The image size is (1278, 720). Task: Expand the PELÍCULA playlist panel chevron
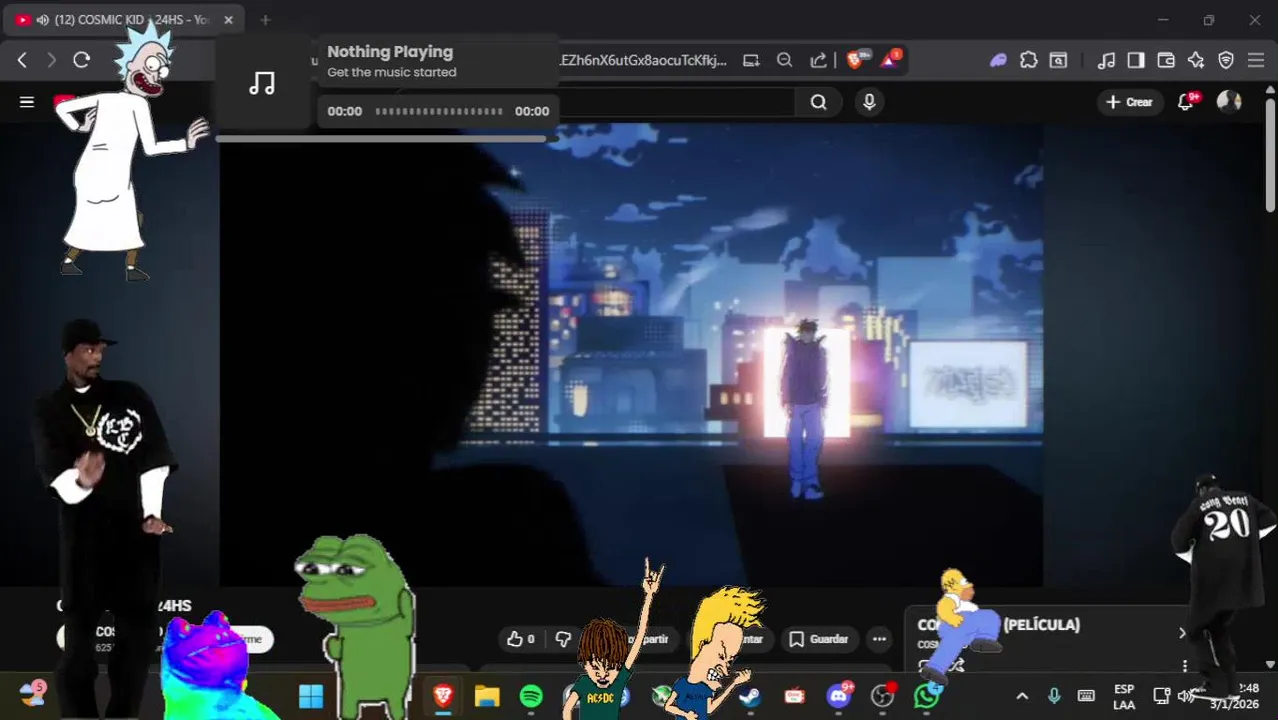coord(1182,632)
